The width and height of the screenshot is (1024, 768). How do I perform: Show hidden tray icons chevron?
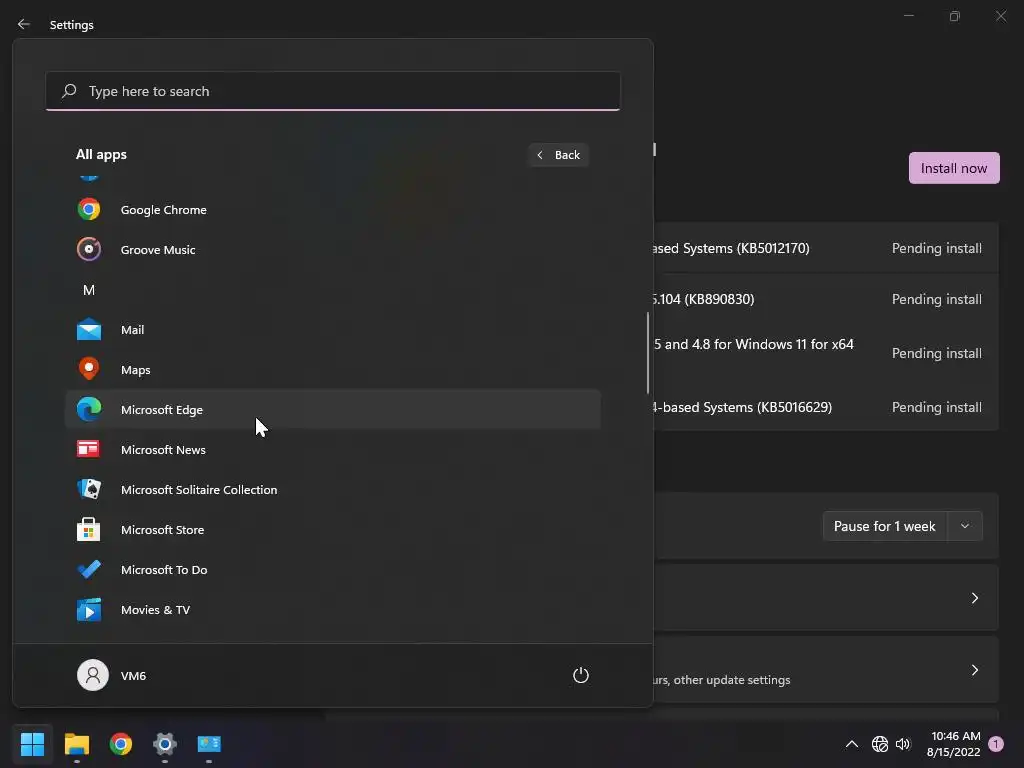pos(852,744)
